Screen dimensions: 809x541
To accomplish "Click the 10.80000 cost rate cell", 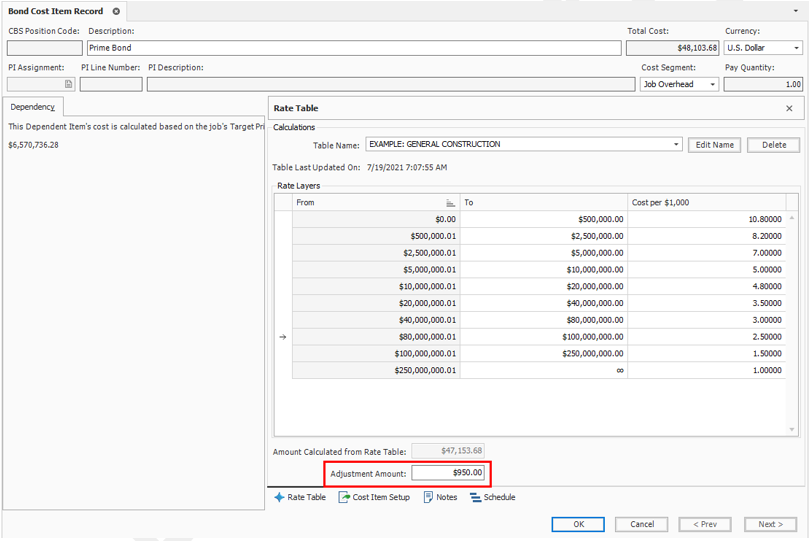I will [x=706, y=219].
